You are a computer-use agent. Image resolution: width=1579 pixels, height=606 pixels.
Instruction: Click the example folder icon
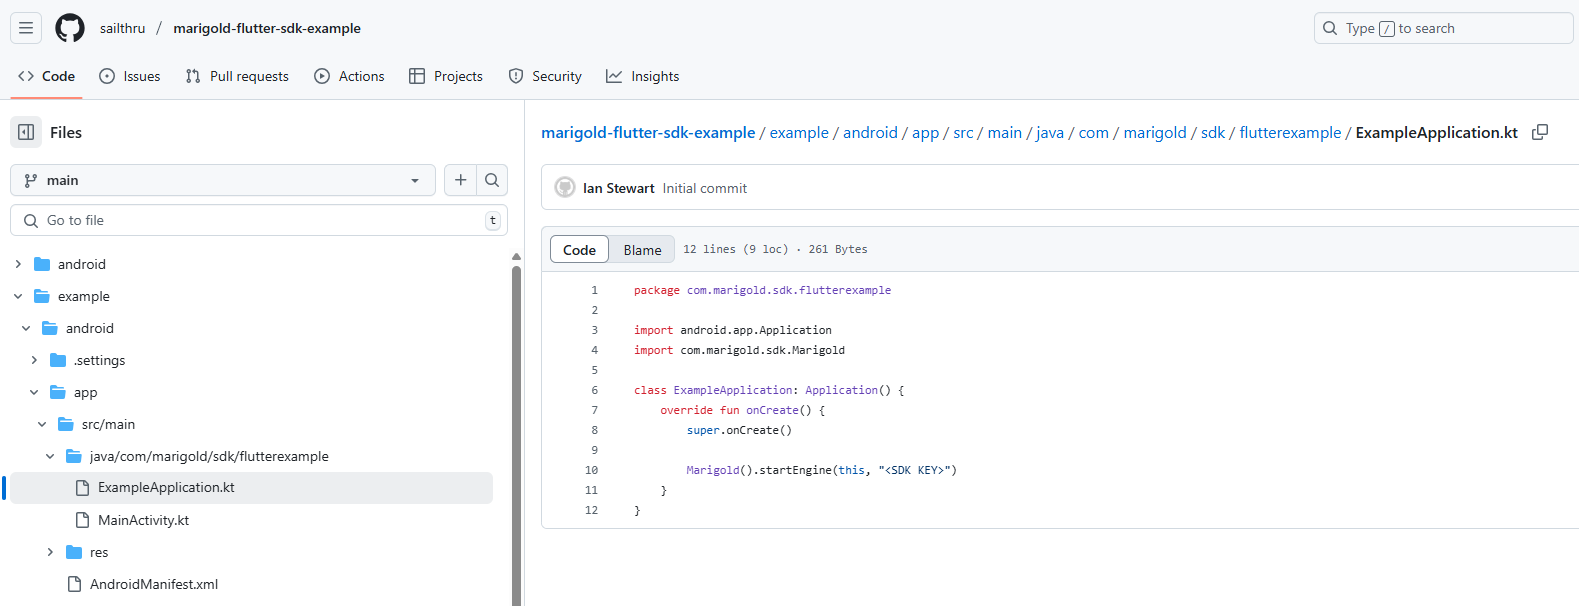pos(42,296)
